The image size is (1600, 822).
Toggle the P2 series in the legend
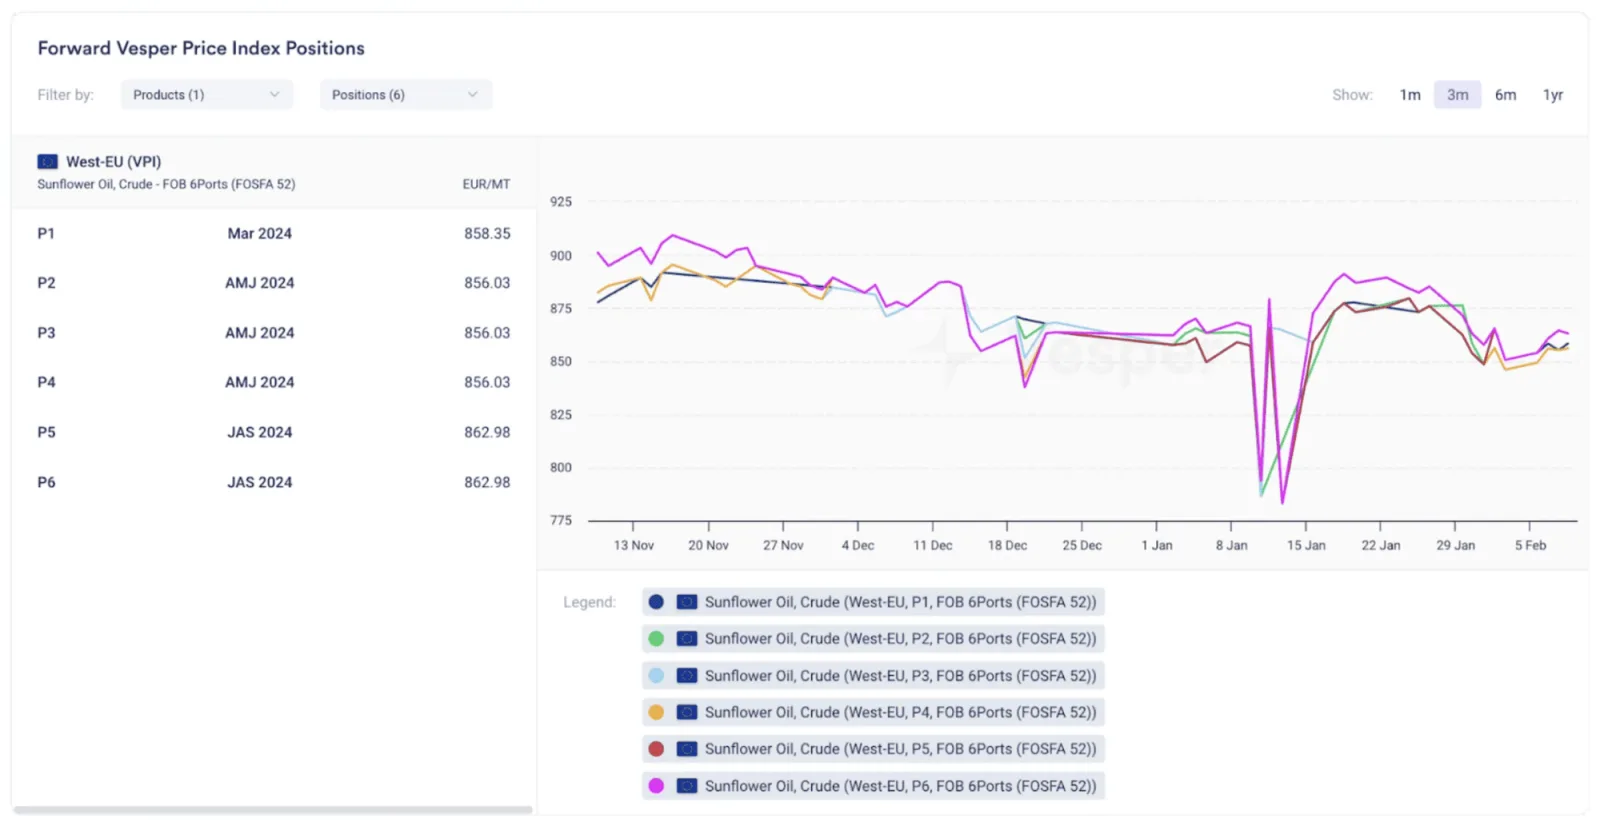pyautogui.click(x=873, y=639)
